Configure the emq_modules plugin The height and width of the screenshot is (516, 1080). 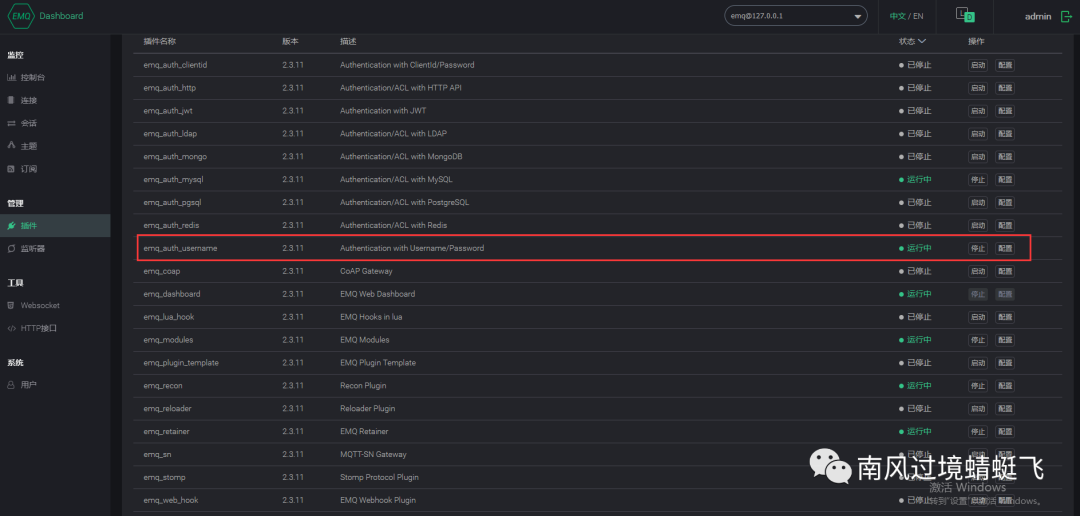[1005, 340]
